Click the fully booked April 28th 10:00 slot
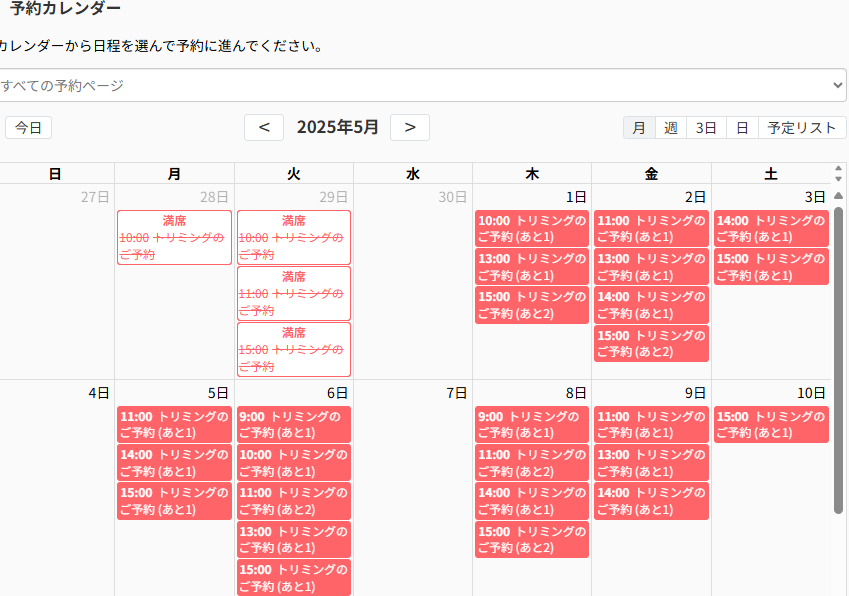 (x=174, y=238)
